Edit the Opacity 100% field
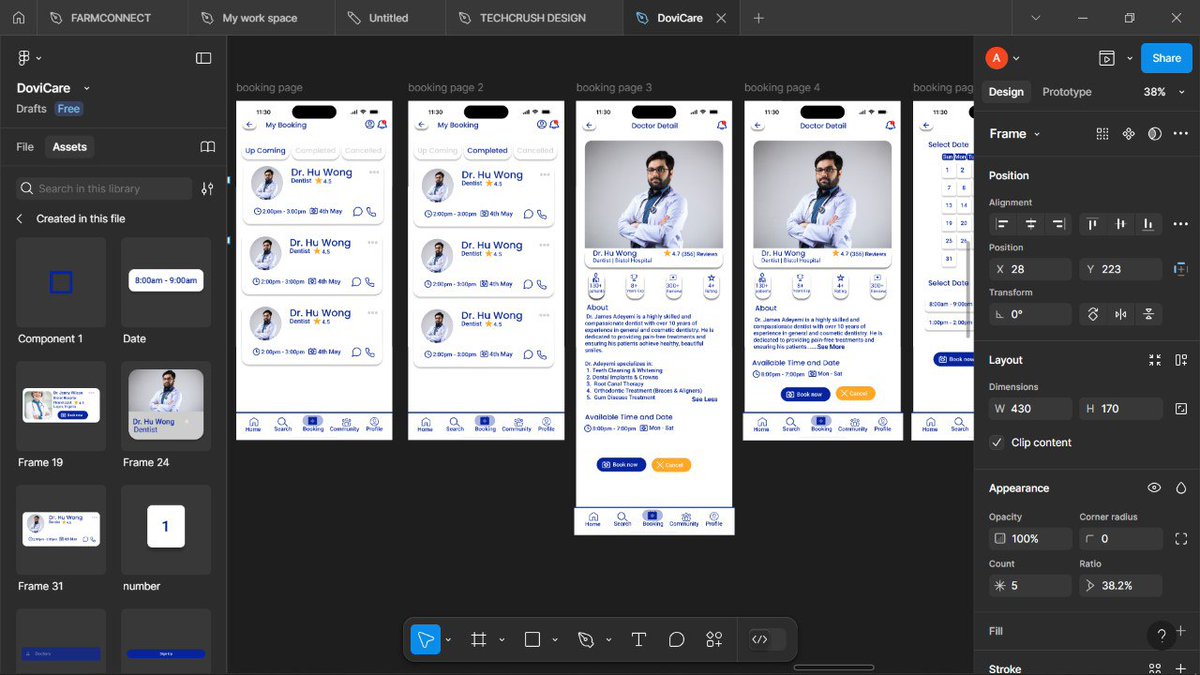Viewport: 1200px width, 675px height. [1029, 539]
